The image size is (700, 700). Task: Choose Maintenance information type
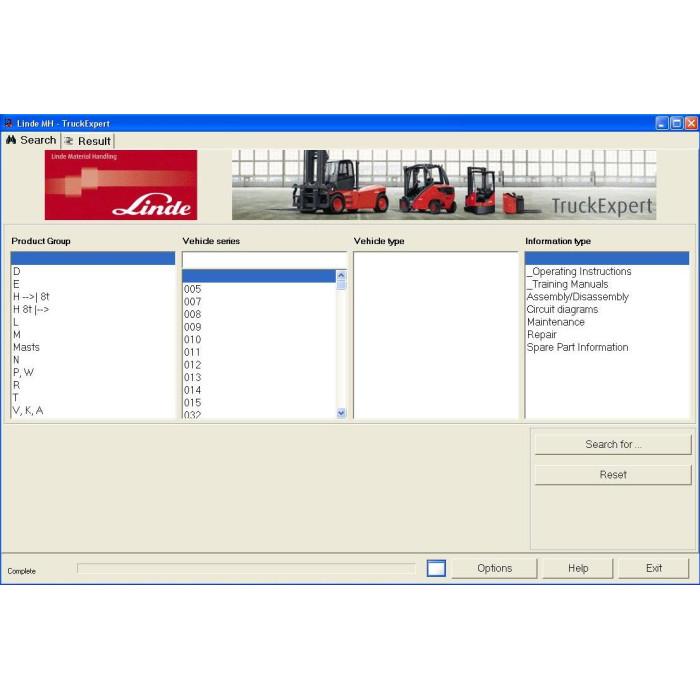point(607,322)
